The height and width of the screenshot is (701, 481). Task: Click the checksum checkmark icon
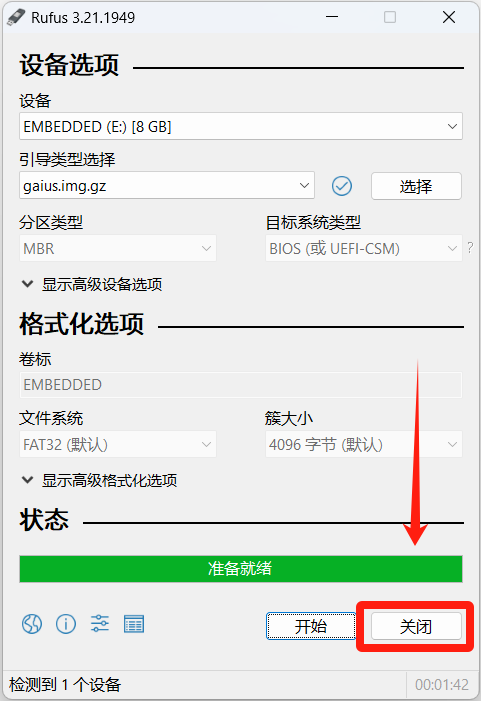[x=342, y=186]
